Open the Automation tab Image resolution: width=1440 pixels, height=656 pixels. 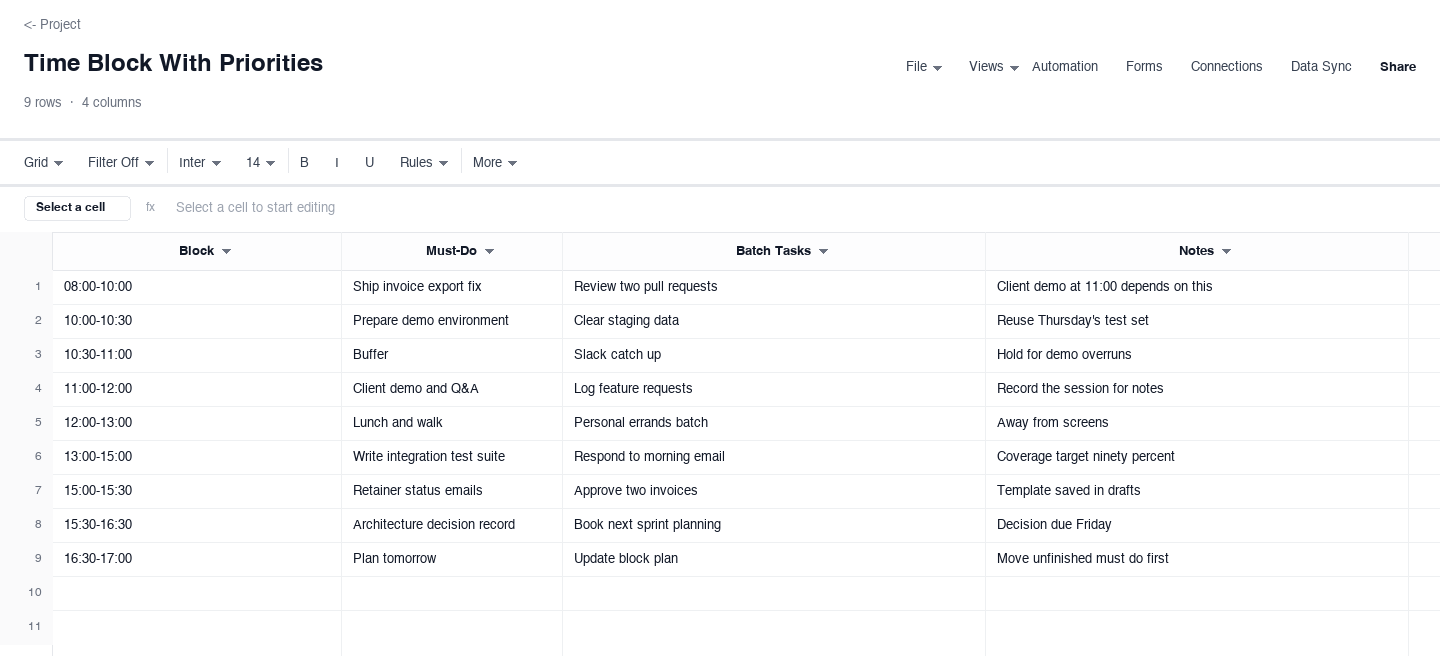pos(1064,67)
